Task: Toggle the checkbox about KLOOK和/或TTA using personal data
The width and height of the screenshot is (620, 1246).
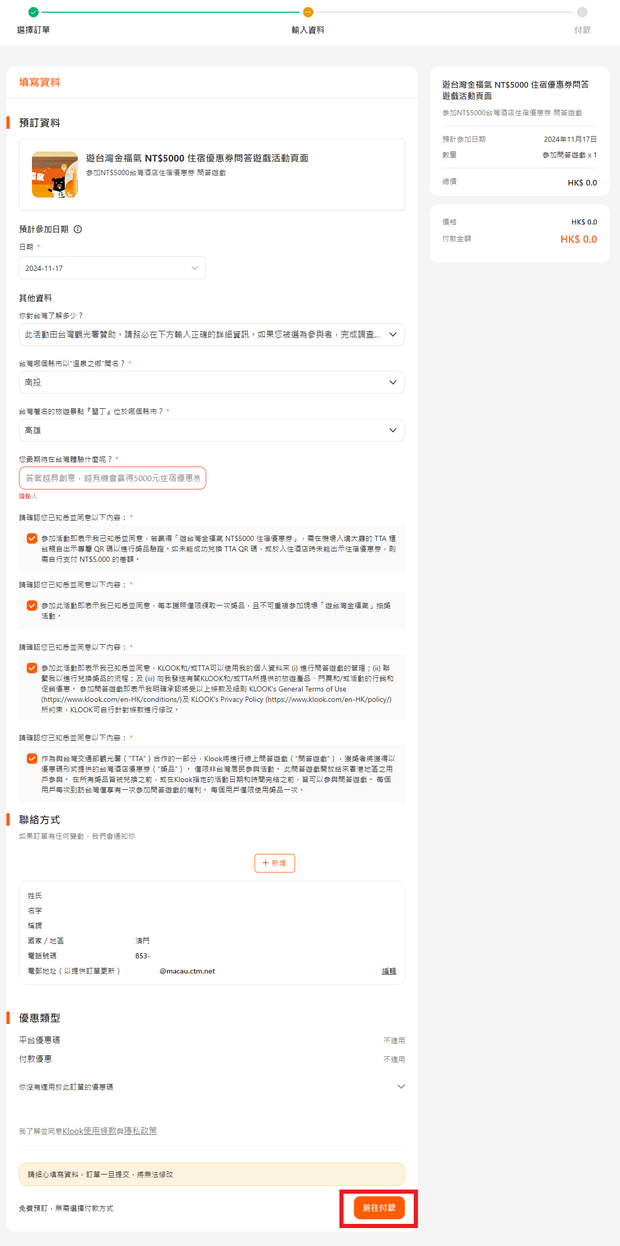Action: pos(33,666)
